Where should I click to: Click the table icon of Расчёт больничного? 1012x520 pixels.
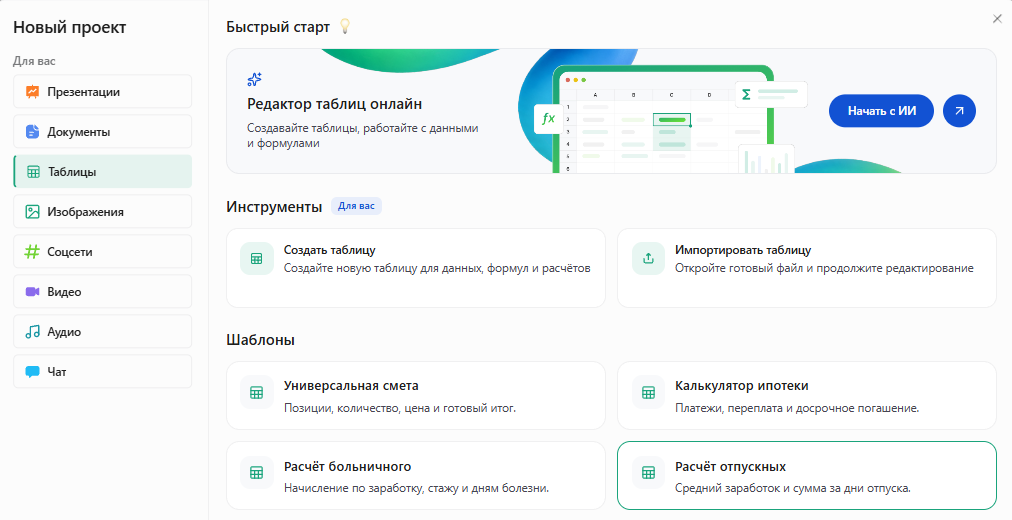click(x=256, y=472)
